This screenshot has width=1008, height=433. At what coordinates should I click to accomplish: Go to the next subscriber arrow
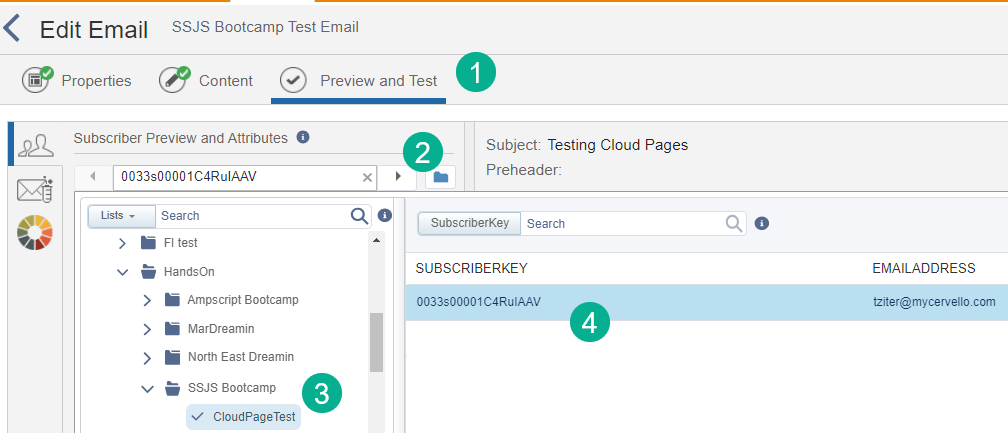(398, 177)
